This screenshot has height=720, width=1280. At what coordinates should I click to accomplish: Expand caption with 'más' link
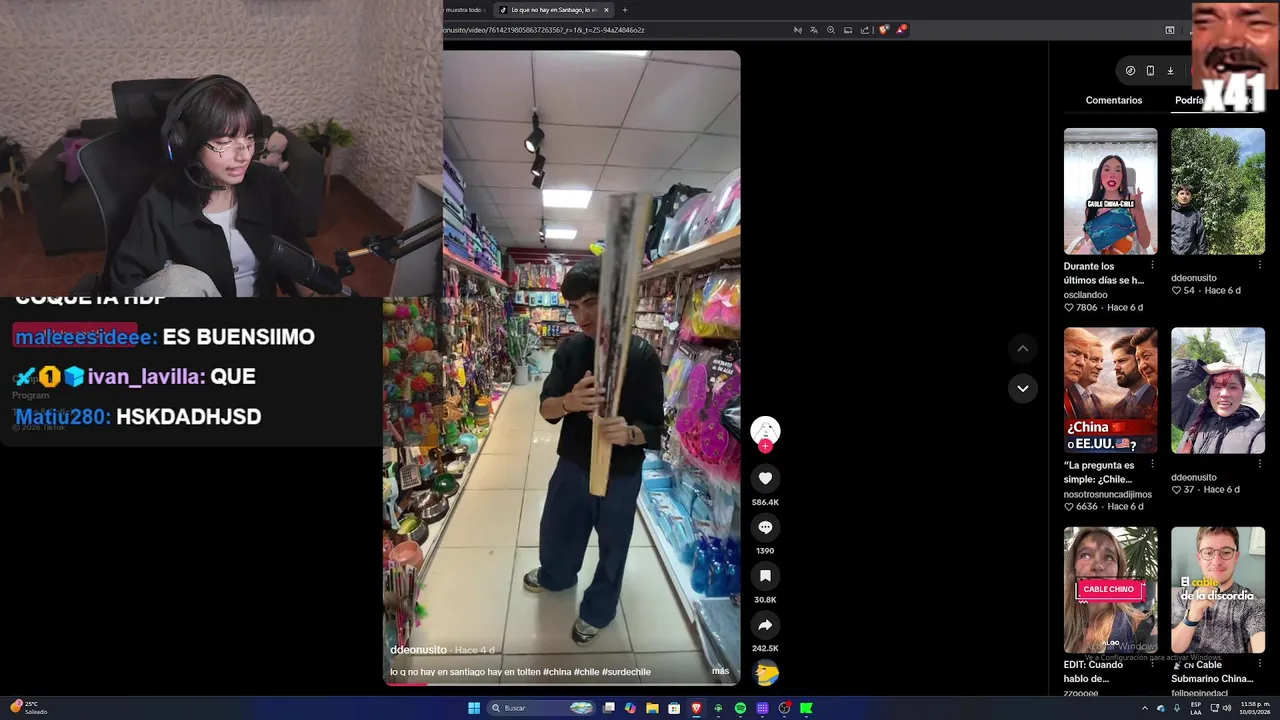720,671
